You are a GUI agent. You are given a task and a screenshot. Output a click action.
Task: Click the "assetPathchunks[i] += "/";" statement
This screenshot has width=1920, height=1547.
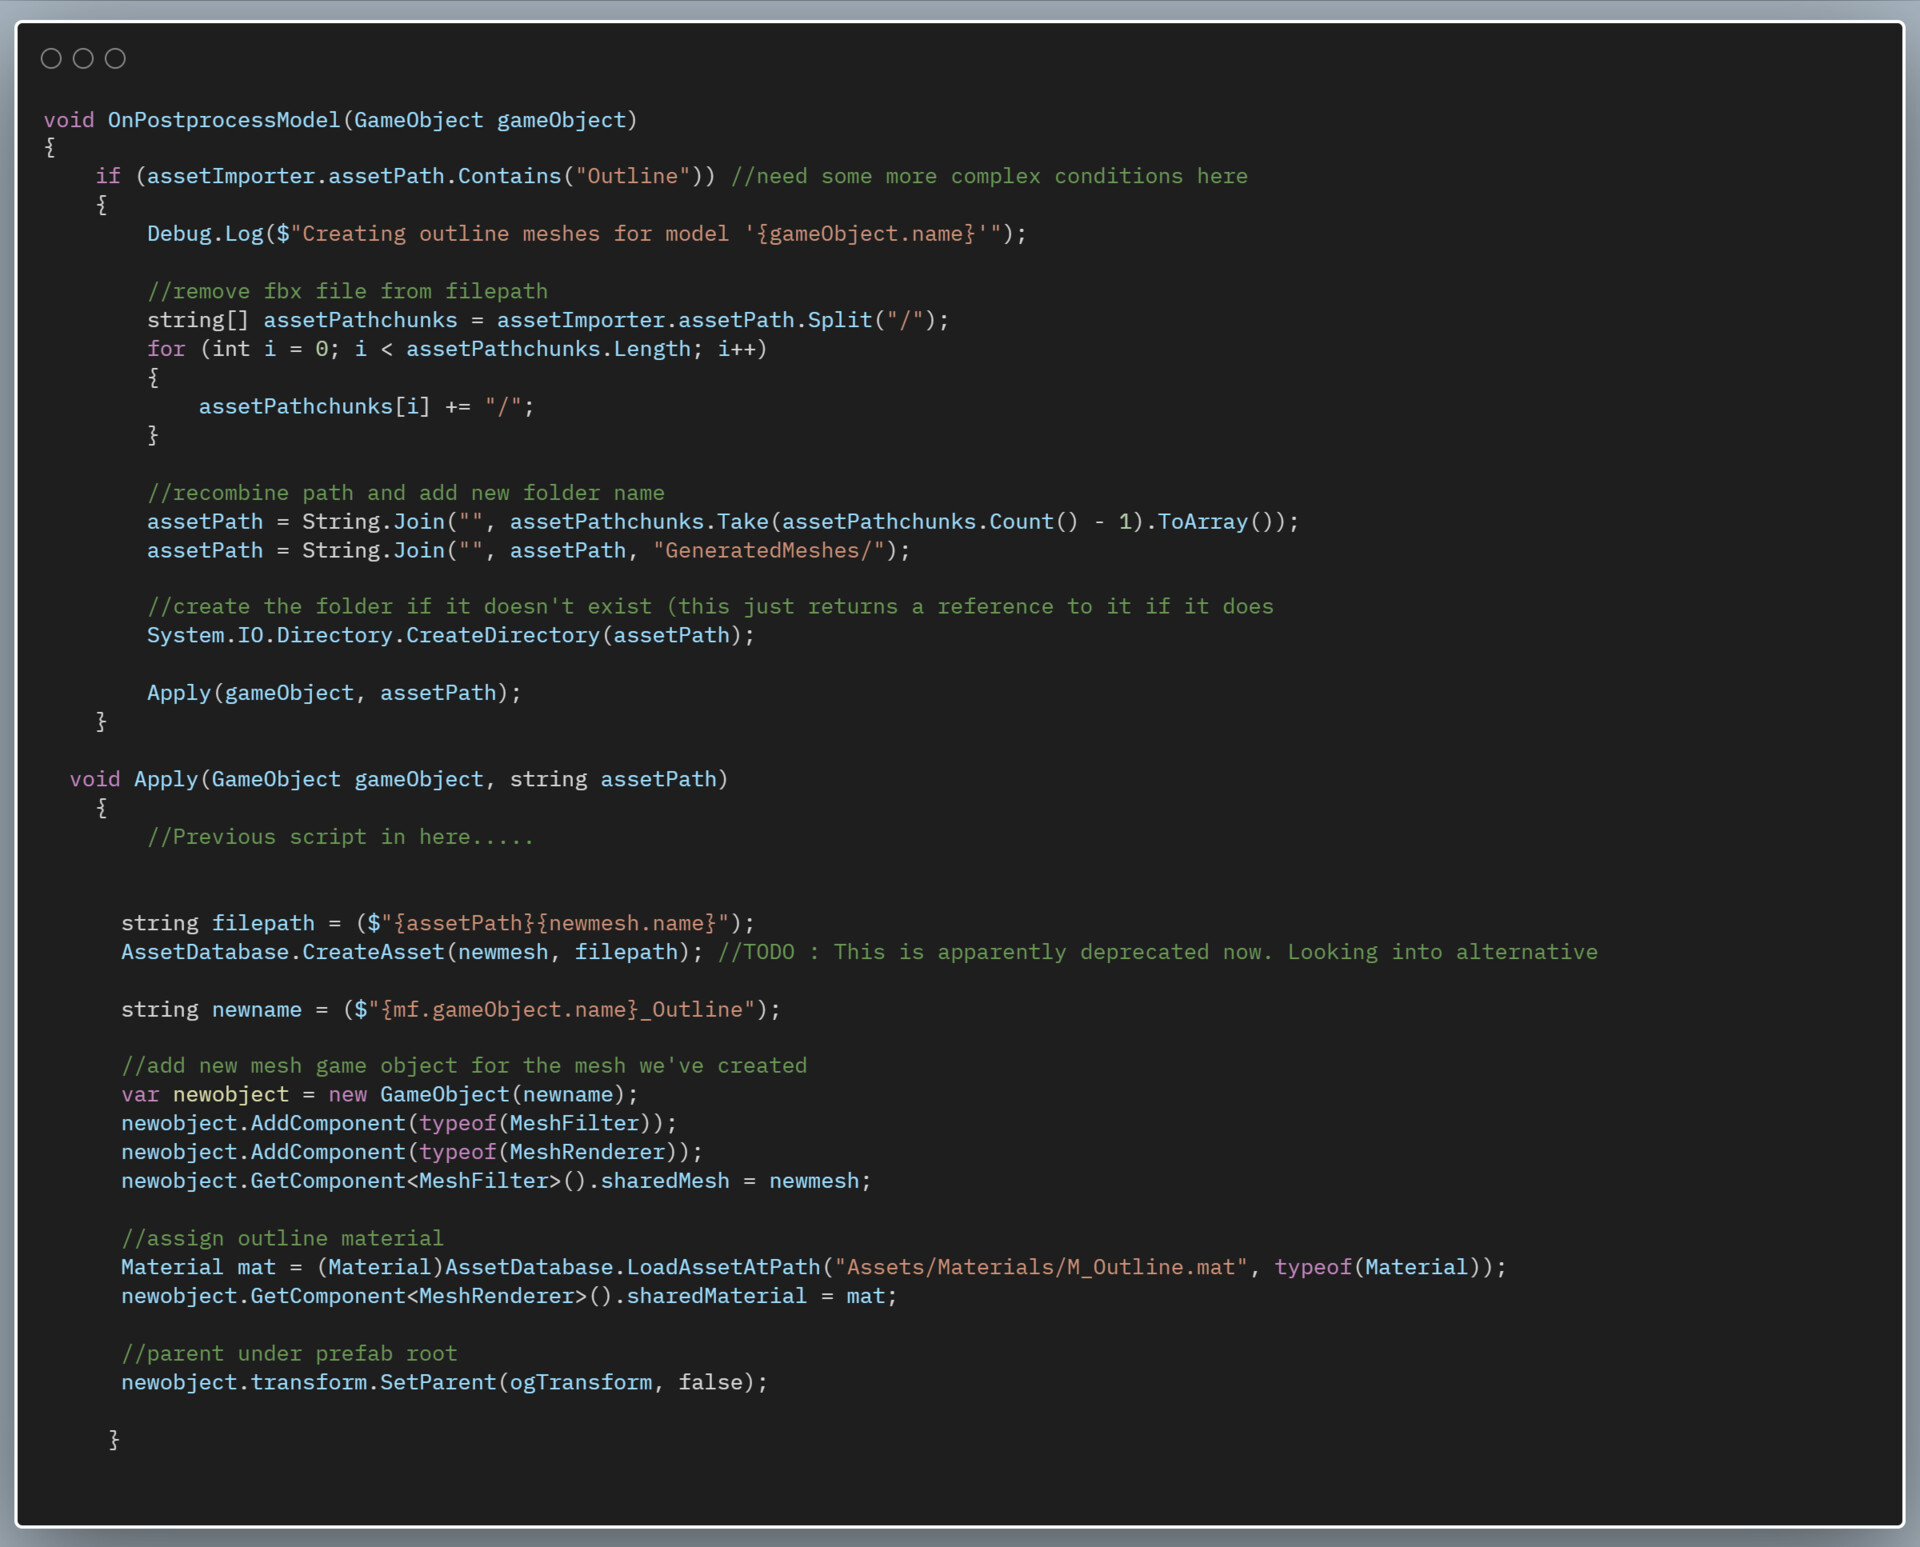(x=366, y=407)
